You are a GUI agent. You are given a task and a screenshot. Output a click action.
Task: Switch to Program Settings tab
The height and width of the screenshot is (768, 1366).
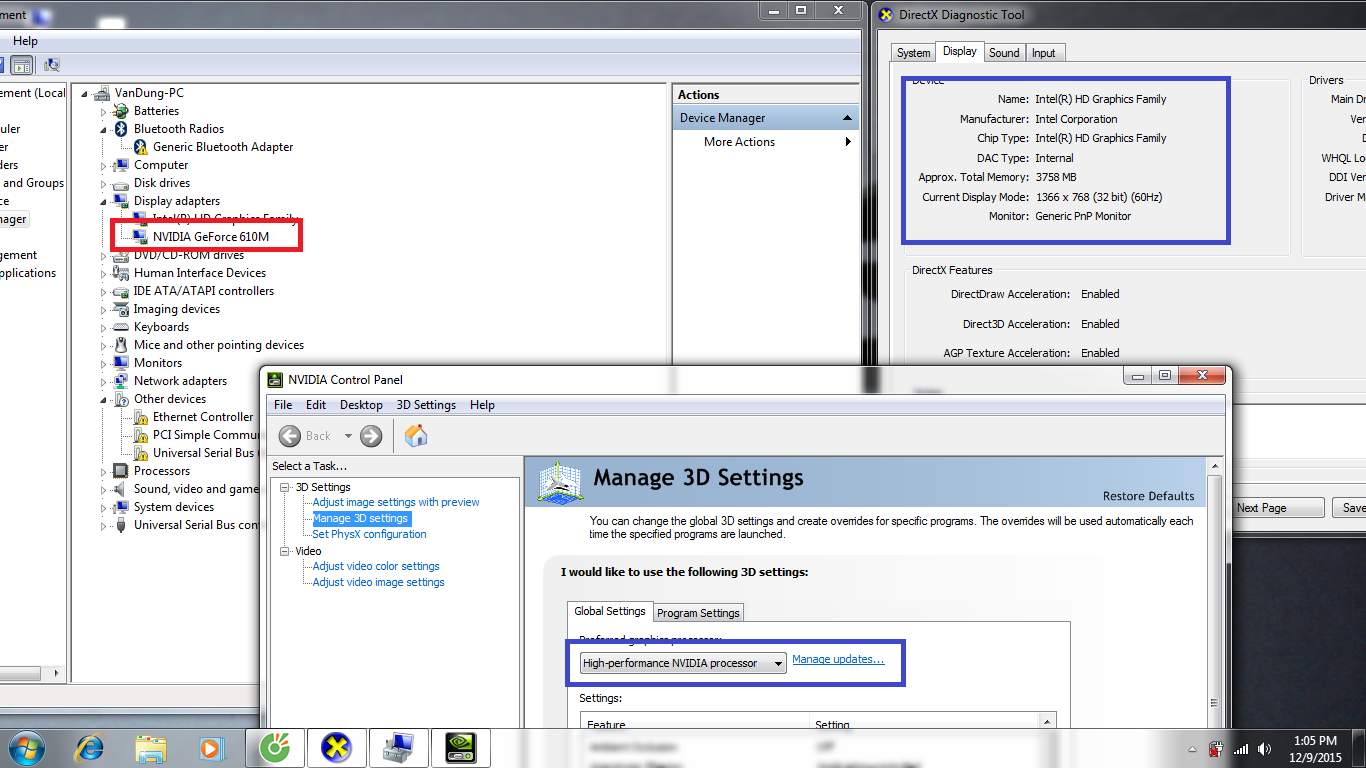tap(698, 613)
